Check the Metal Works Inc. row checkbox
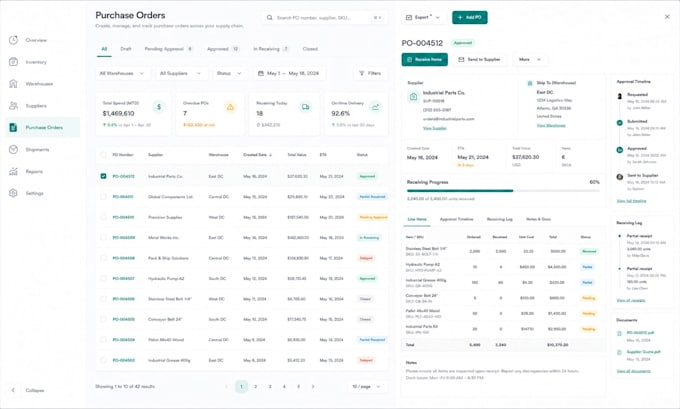This screenshot has height=409, width=680. pos(103,237)
